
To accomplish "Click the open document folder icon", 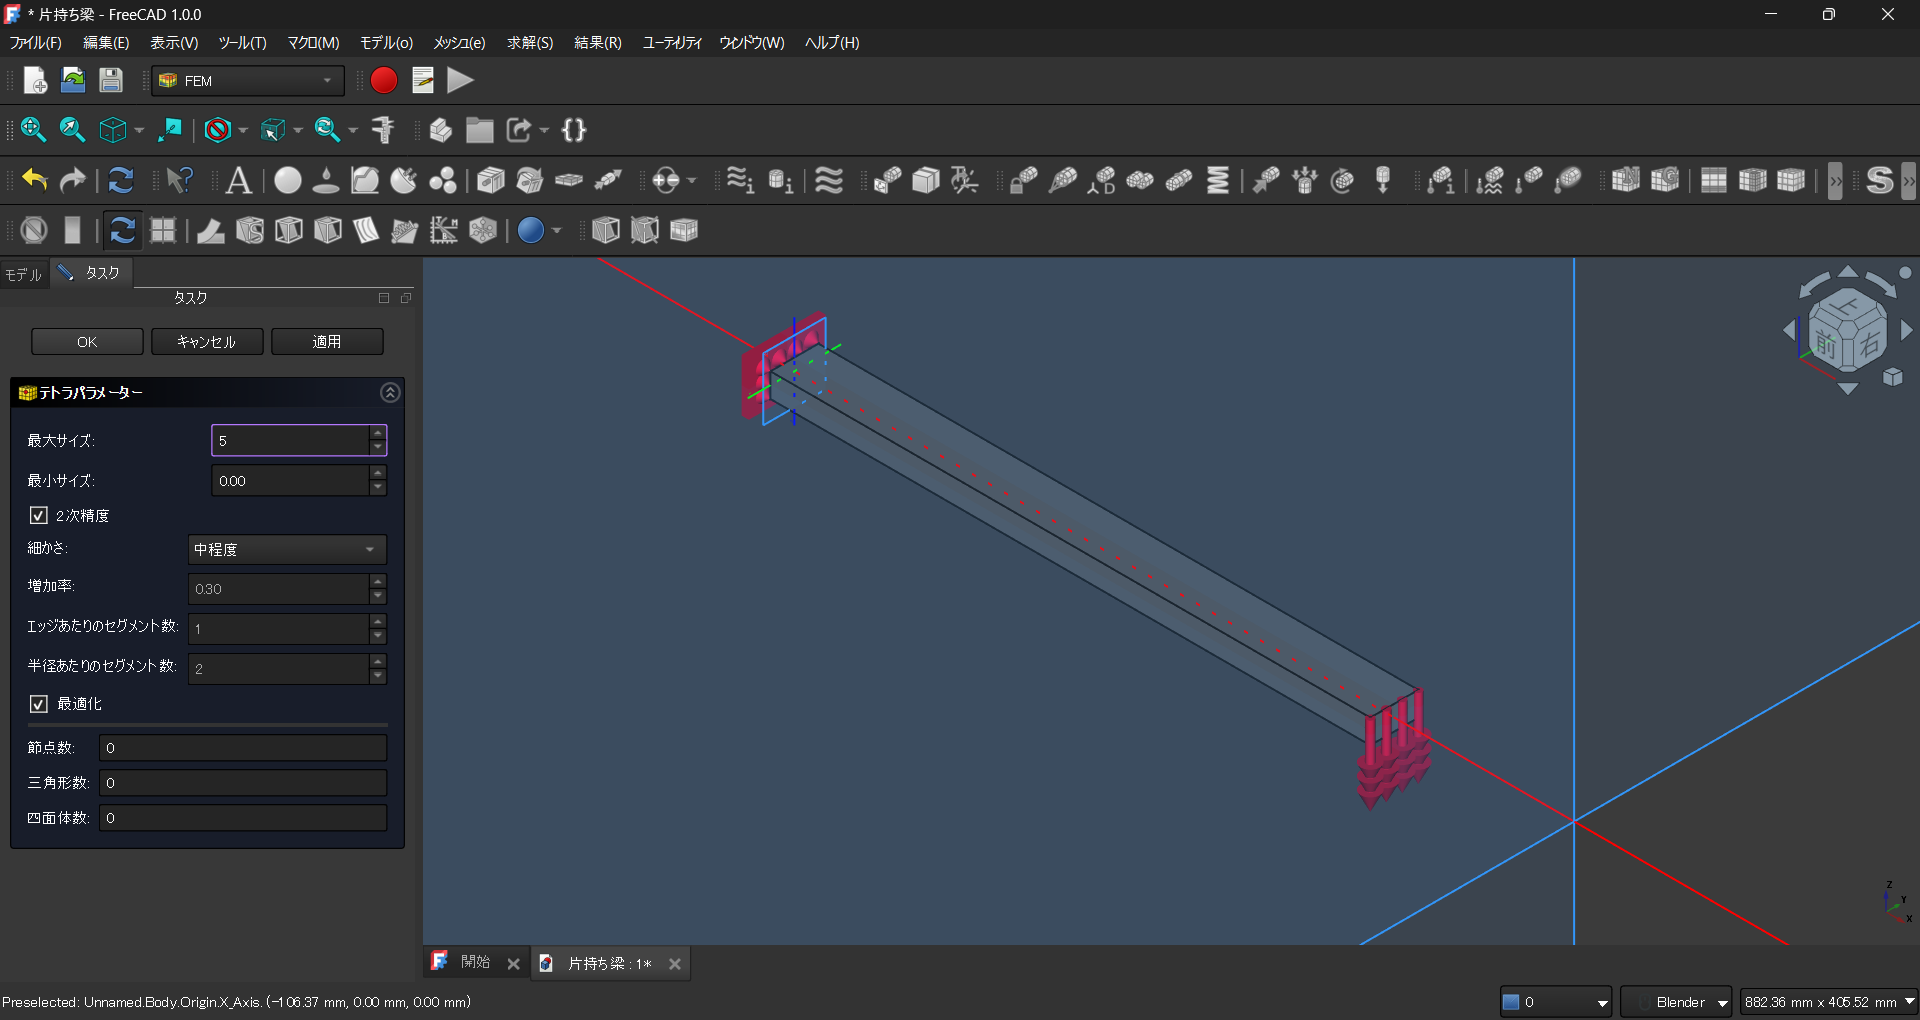I will [x=73, y=80].
